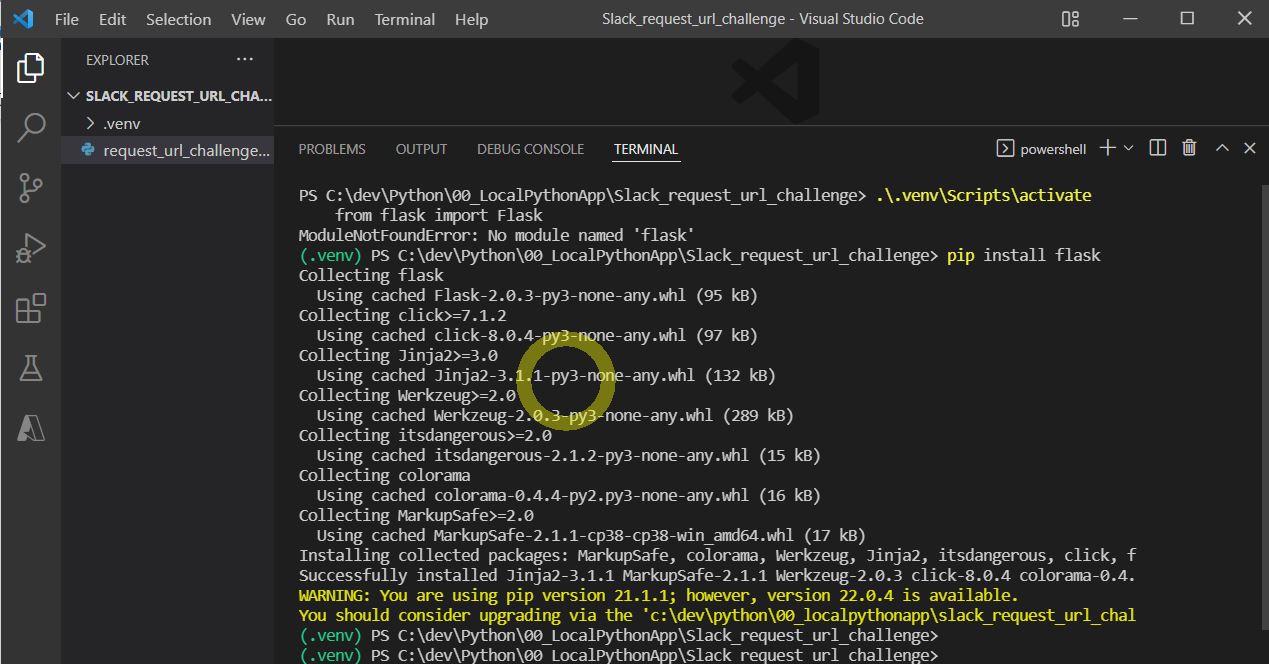1269x664 pixels.
Task: Click the window title 'Slack_request_url_challenge - Visual Studio Code'
Action: point(763,19)
